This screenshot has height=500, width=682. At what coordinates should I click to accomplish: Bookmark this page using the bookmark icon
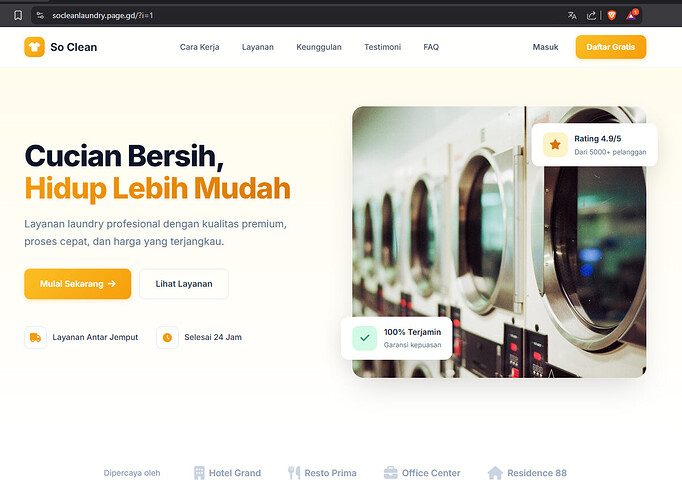[x=18, y=16]
